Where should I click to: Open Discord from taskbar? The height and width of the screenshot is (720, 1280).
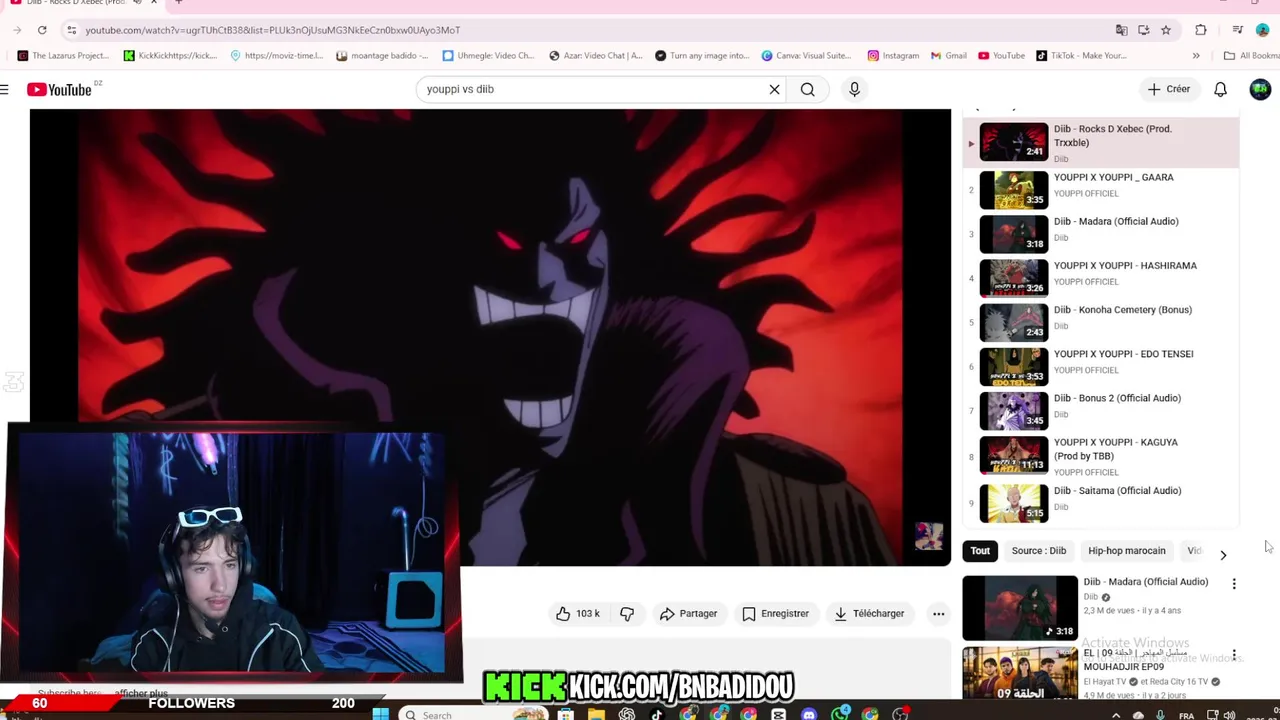(809, 714)
